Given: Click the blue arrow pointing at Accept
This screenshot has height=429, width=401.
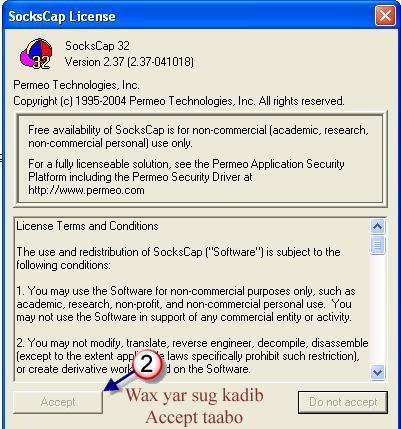Looking at the screenshot, I should coord(121,380).
